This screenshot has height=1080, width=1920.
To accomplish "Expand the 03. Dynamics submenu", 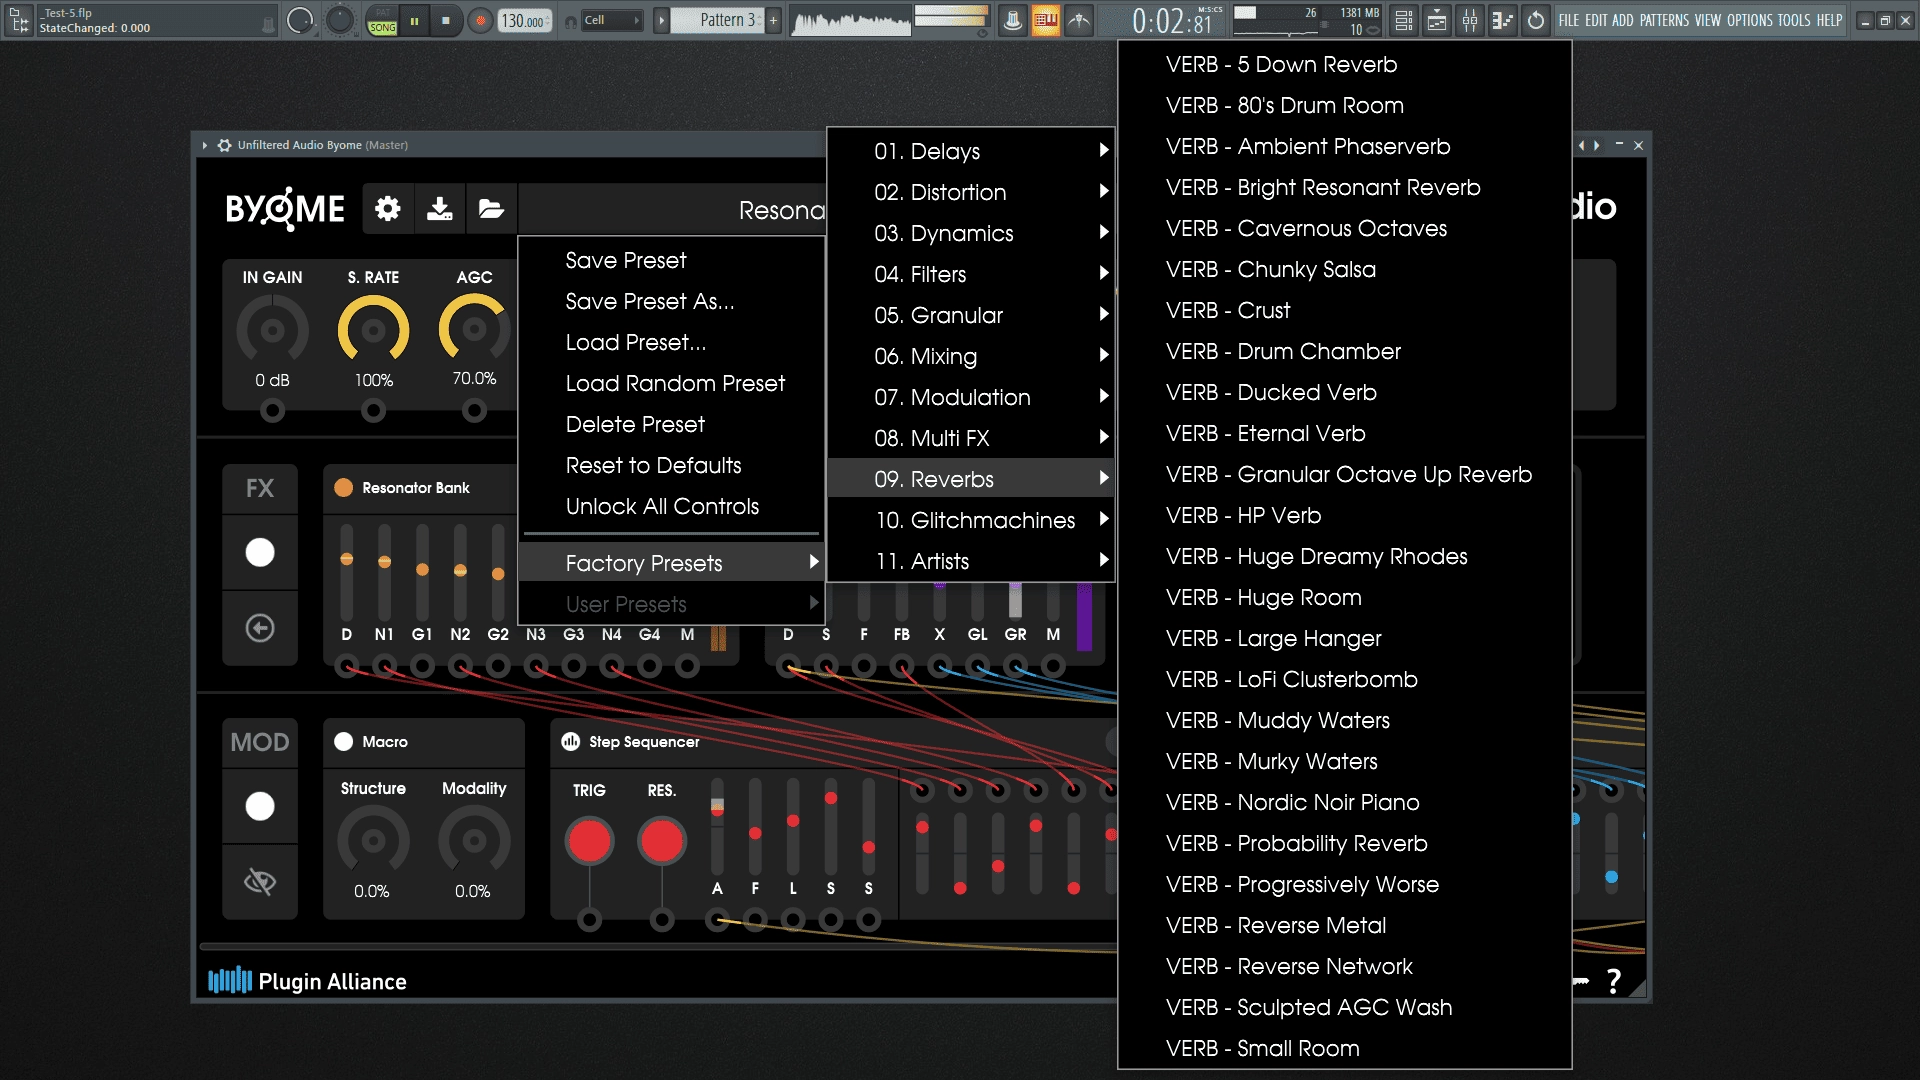I will [x=971, y=233].
